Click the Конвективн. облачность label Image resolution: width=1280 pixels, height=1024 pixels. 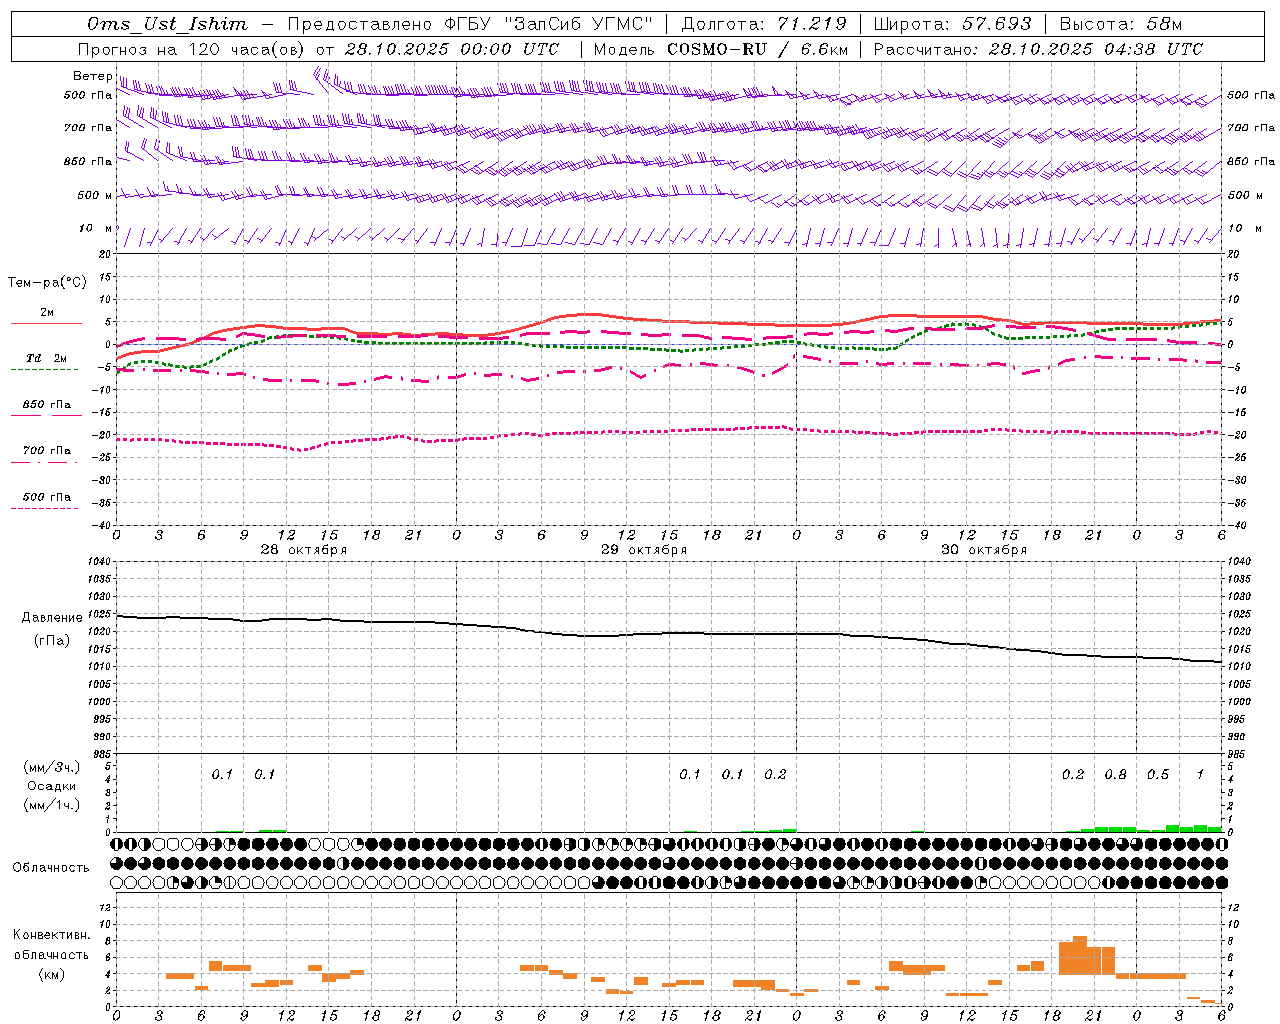[x=51, y=945]
